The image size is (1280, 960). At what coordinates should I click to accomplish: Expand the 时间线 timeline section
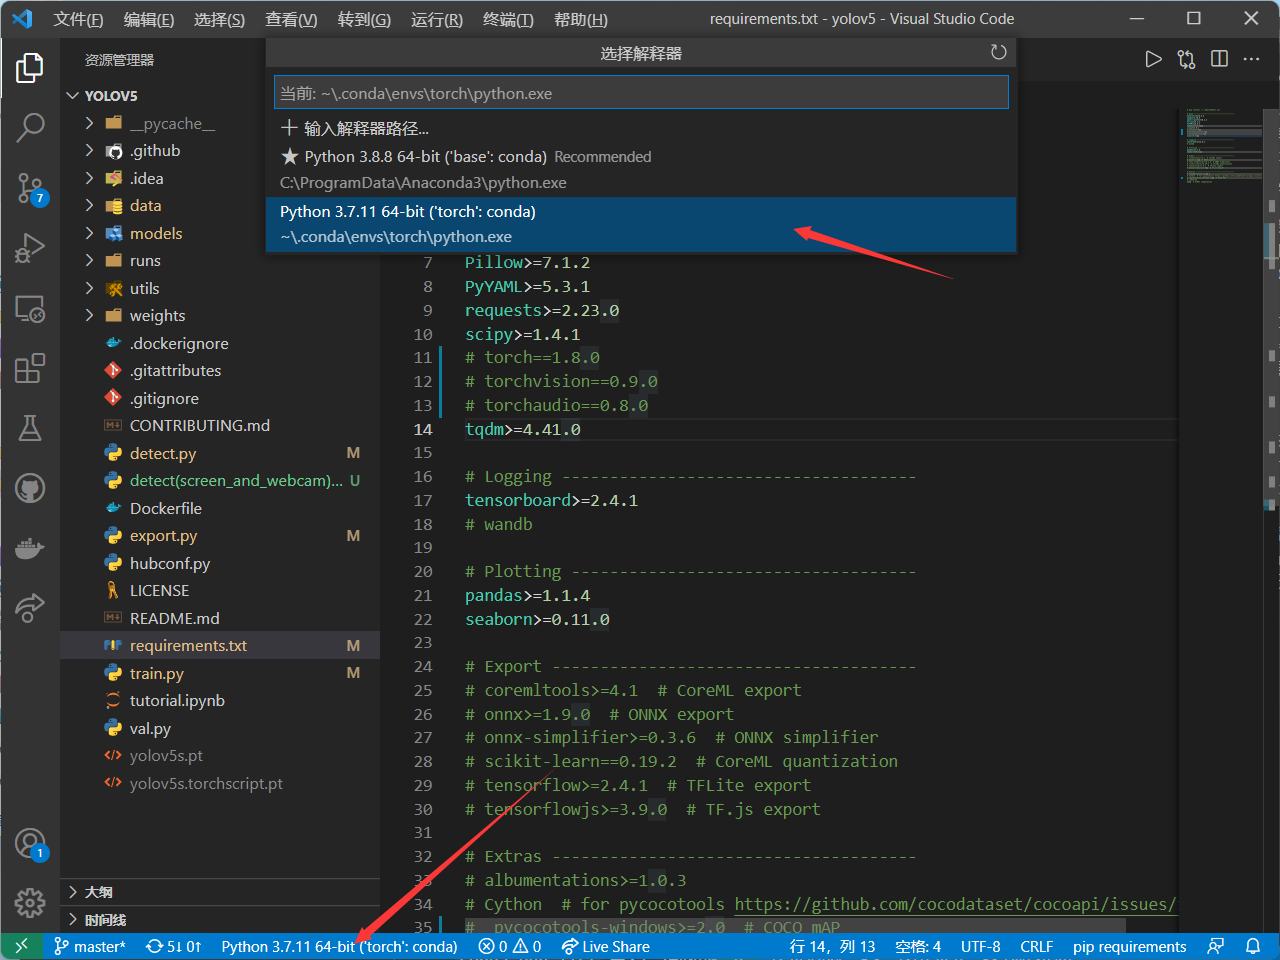220,920
